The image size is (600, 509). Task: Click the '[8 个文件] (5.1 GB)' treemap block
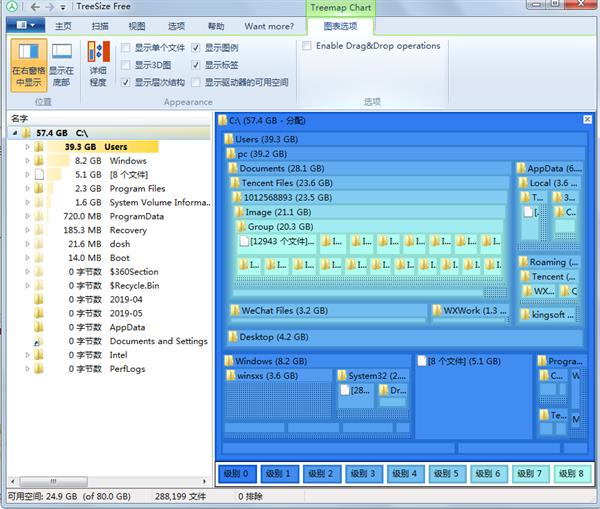(473, 397)
